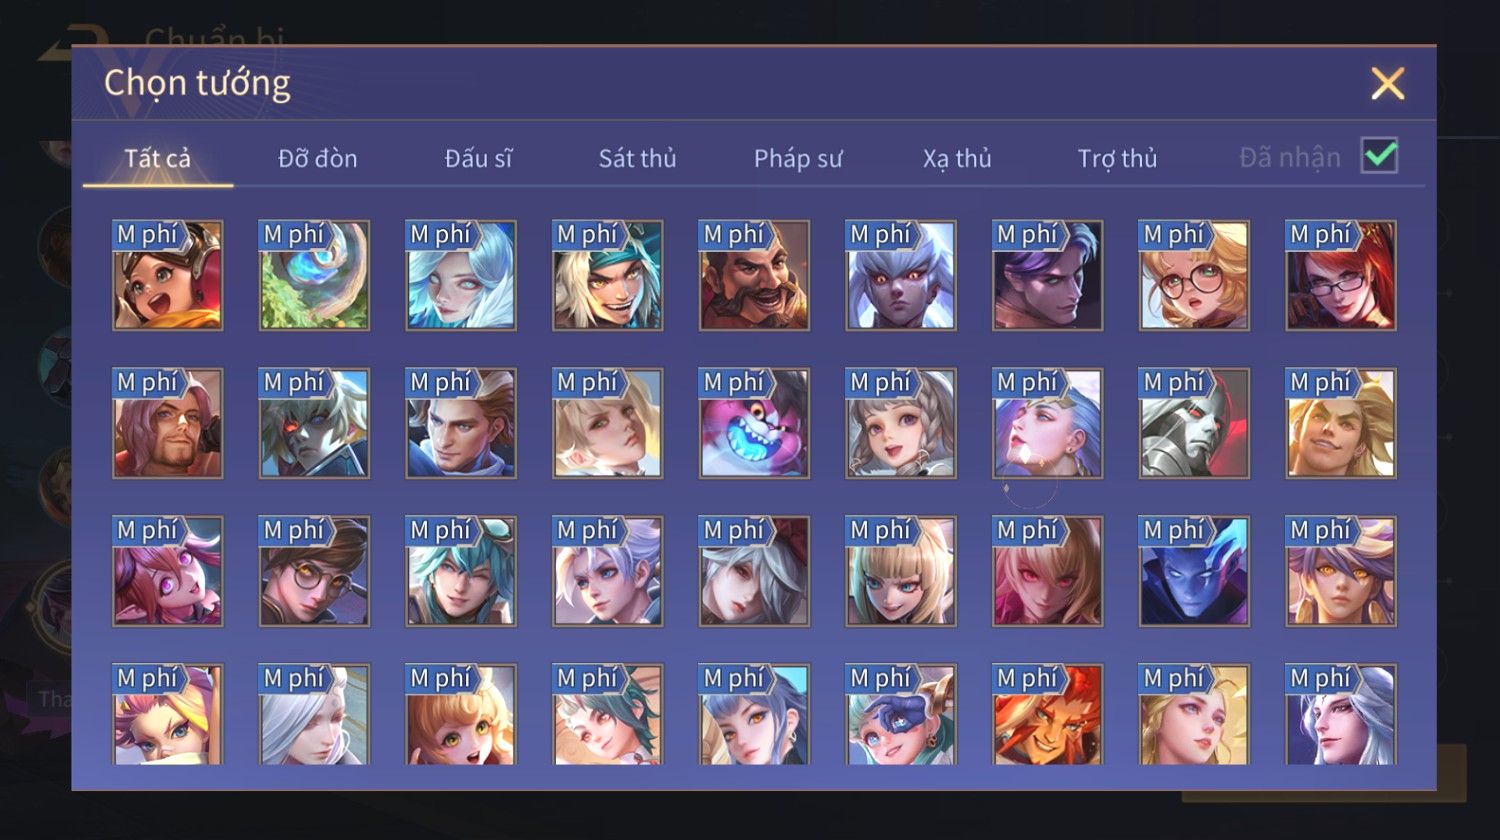This screenshot has height=840, width=1500.
Task: Select the Tất cả tab
Action: coord(158,158)
